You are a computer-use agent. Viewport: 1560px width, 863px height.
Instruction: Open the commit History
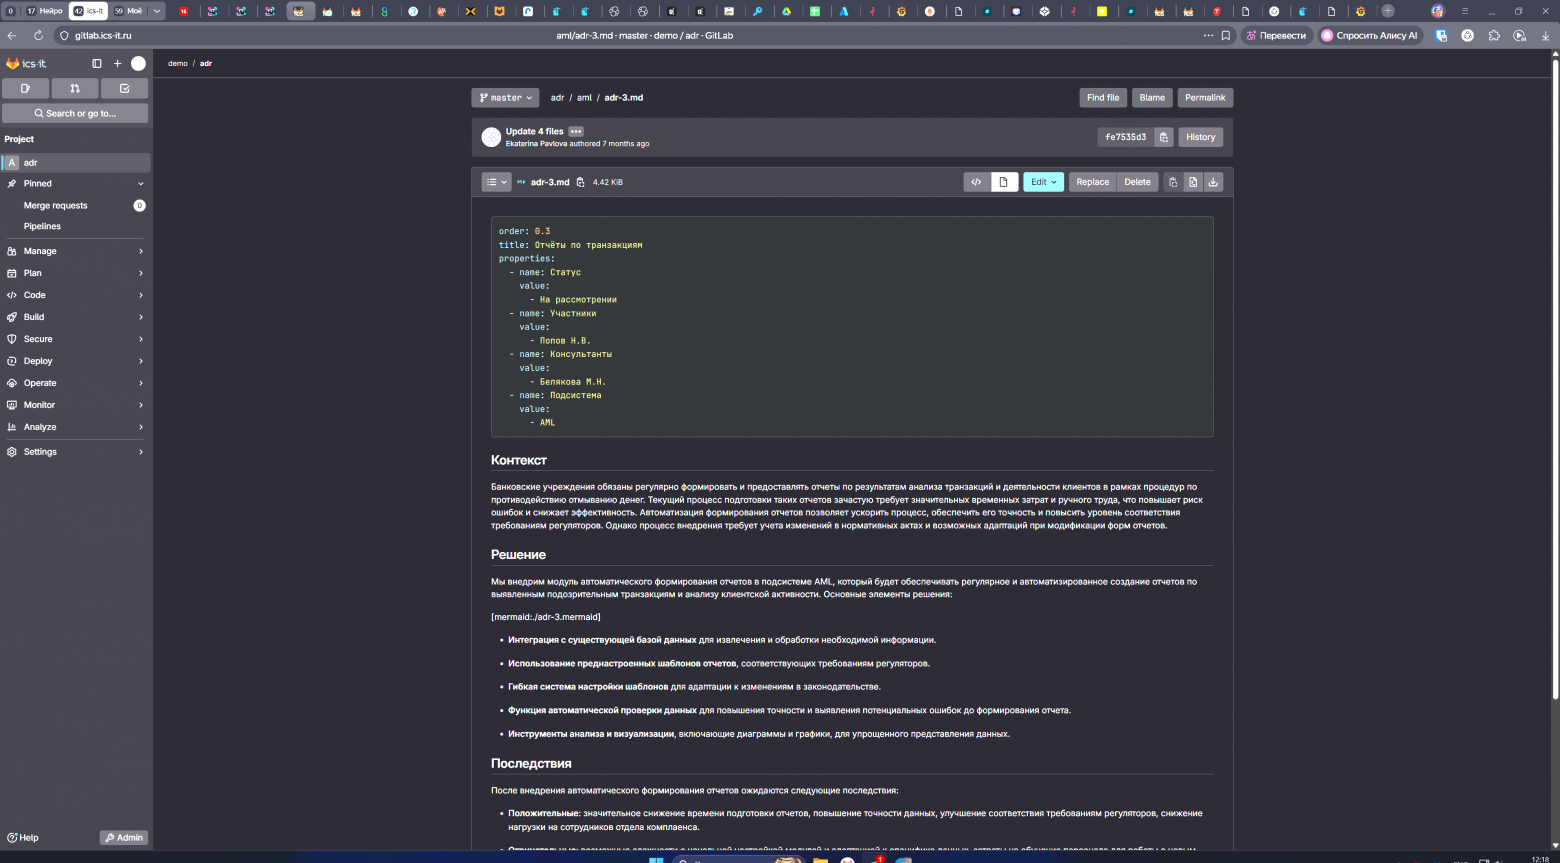(1200, 137)
